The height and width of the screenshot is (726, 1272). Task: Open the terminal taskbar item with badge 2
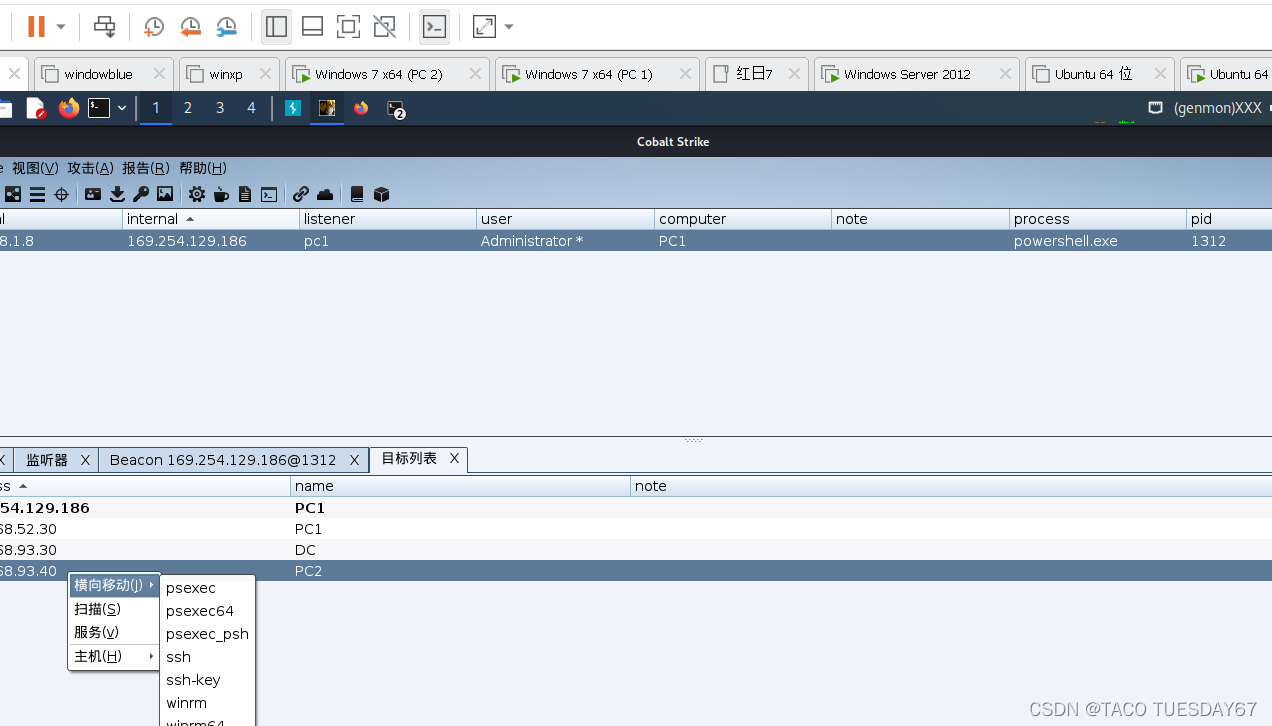396,109
